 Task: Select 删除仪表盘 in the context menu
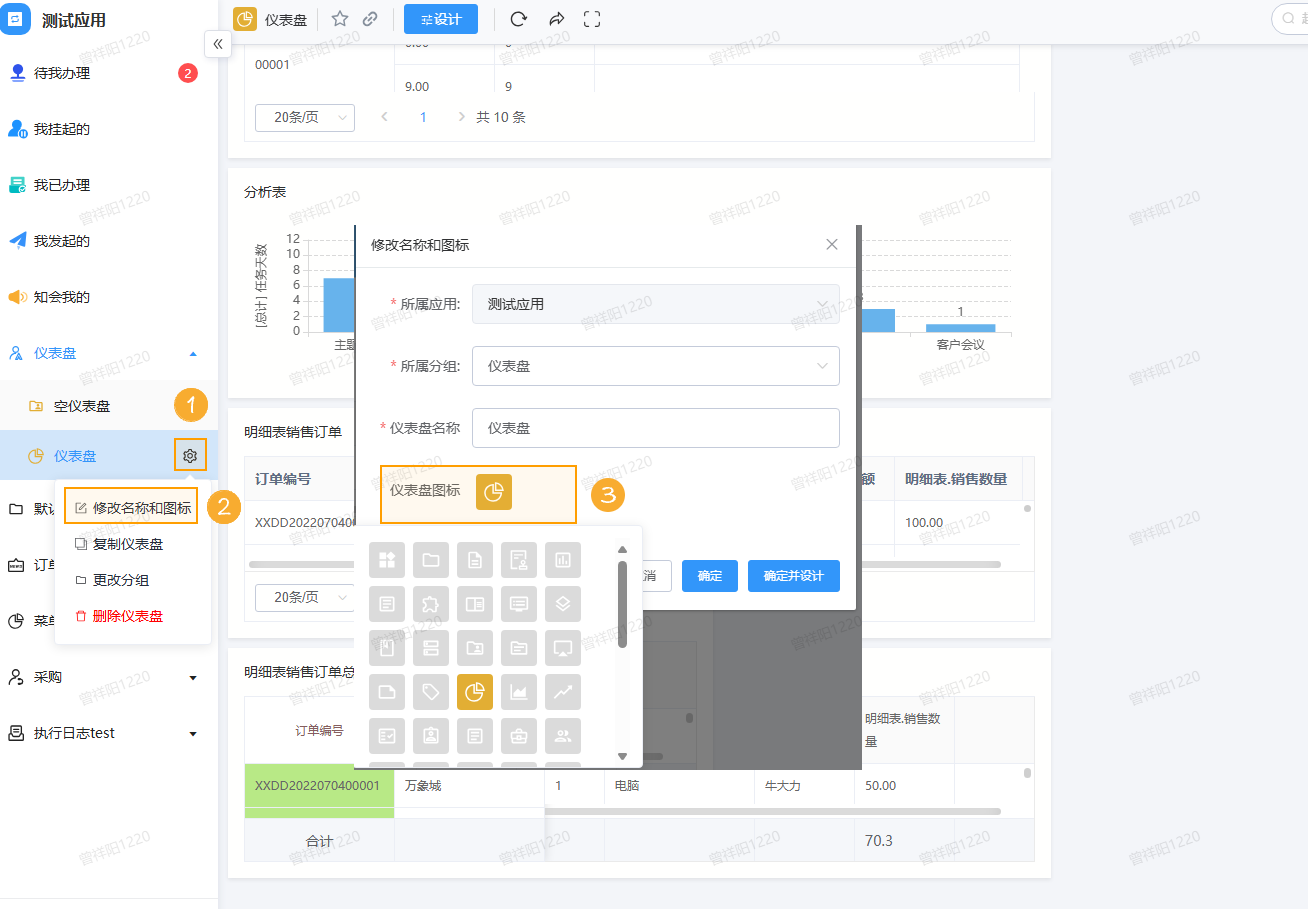pos(127,616)
